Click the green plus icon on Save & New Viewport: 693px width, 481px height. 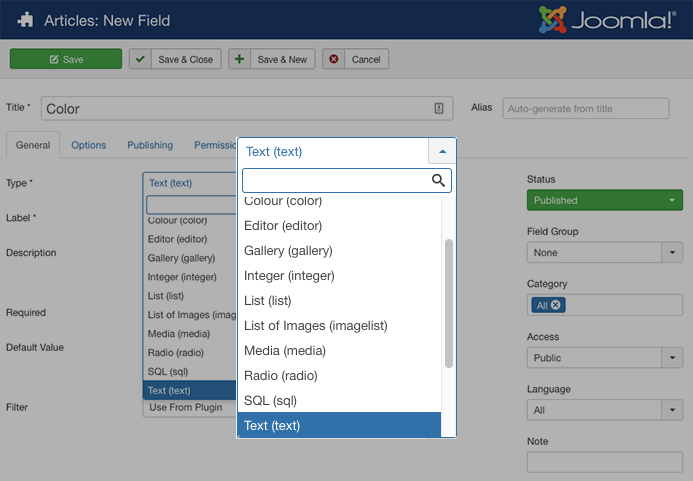tap(239, 59)
